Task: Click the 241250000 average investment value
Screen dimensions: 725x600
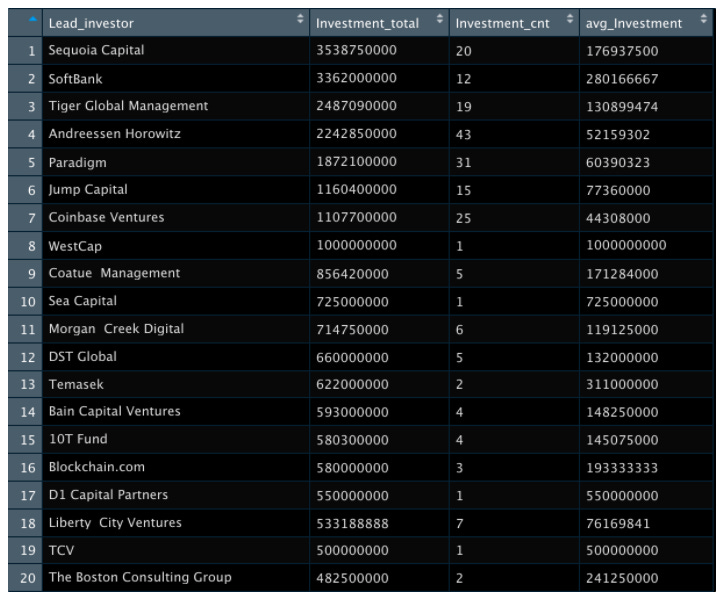Action: coord(622,578)
